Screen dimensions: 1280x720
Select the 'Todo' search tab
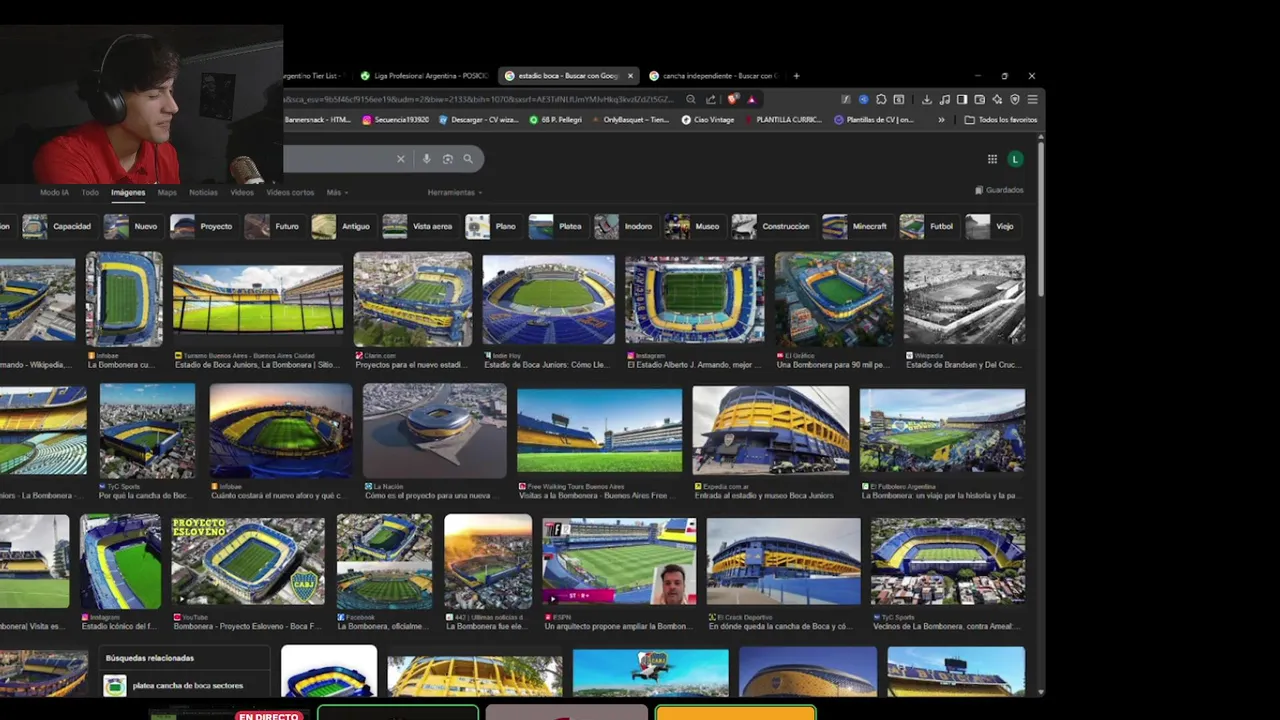[90, 192]
